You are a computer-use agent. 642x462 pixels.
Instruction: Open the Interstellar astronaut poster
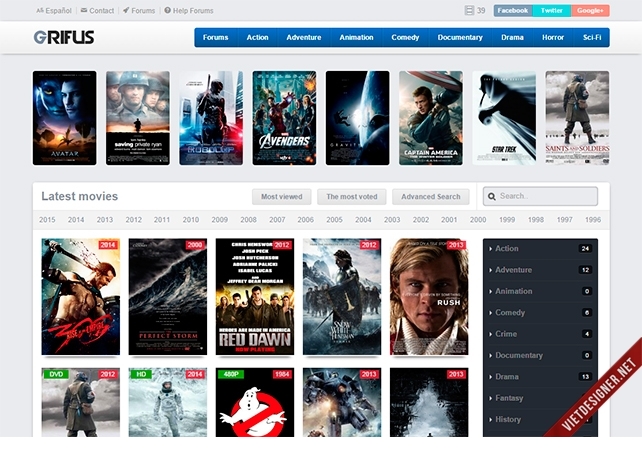(x=168, y=402)
